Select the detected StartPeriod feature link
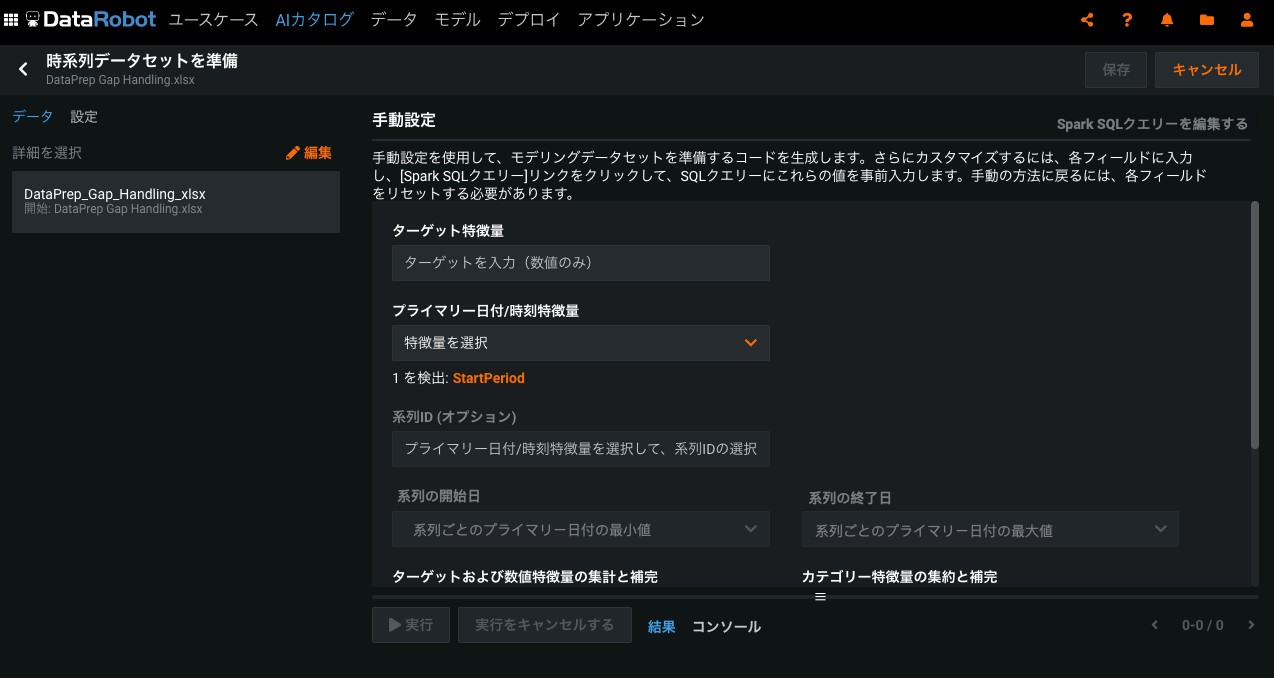Image resolution: width=1274 pixels, height=678 pixels. click(x=488, y=378)
